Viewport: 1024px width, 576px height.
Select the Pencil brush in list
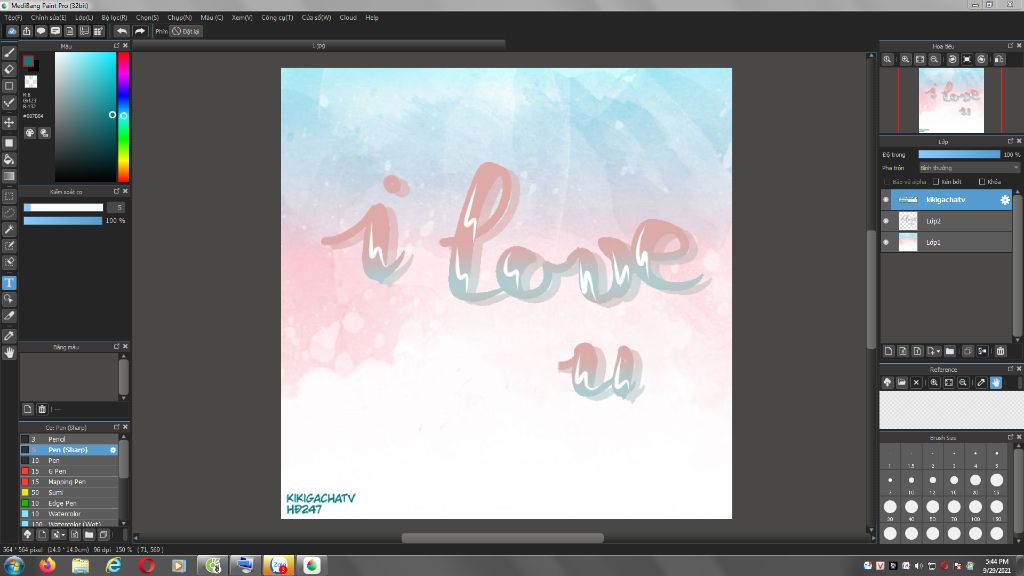point(69,440)
